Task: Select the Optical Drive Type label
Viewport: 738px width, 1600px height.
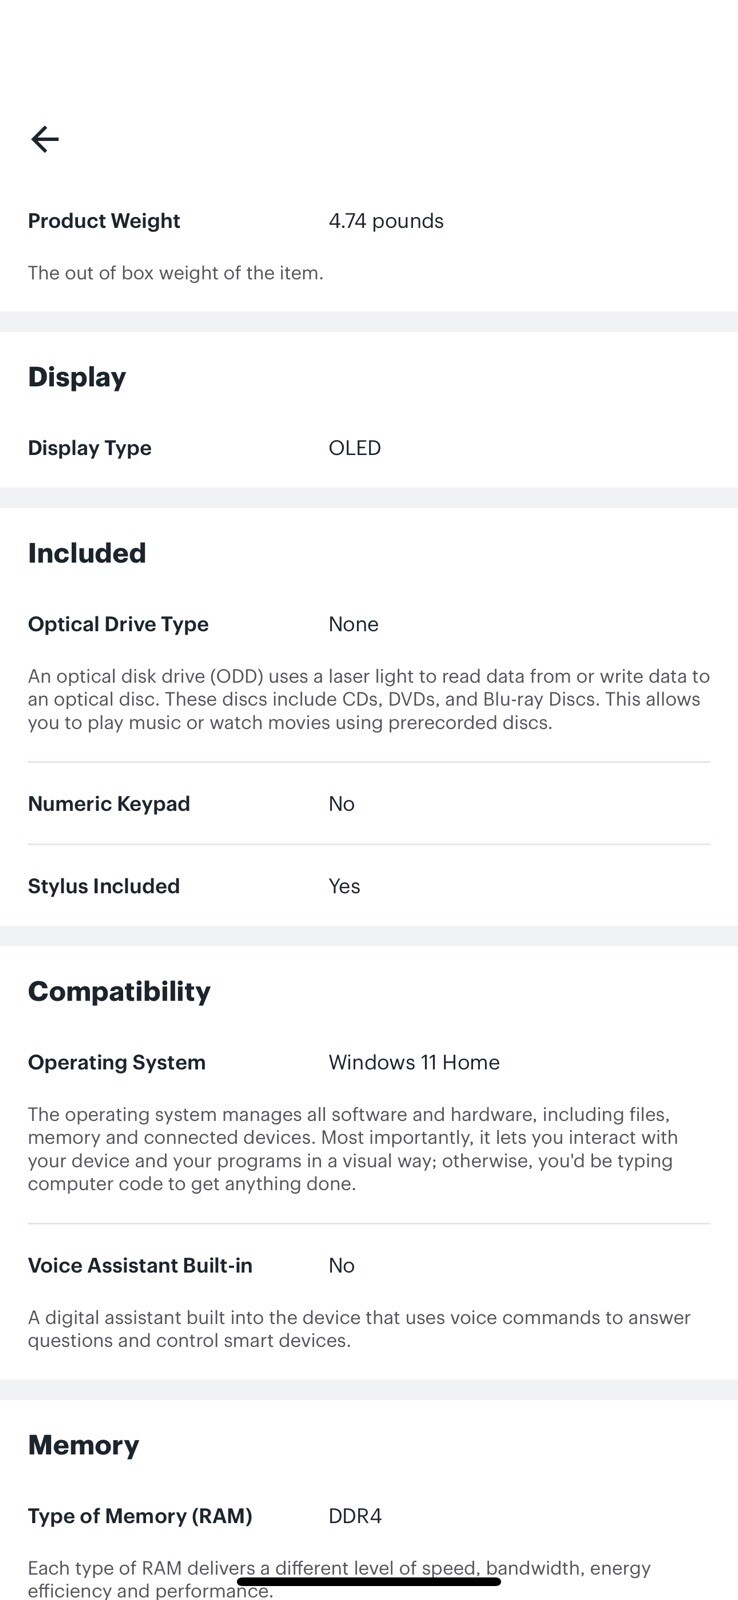Action: click(118, 624)
